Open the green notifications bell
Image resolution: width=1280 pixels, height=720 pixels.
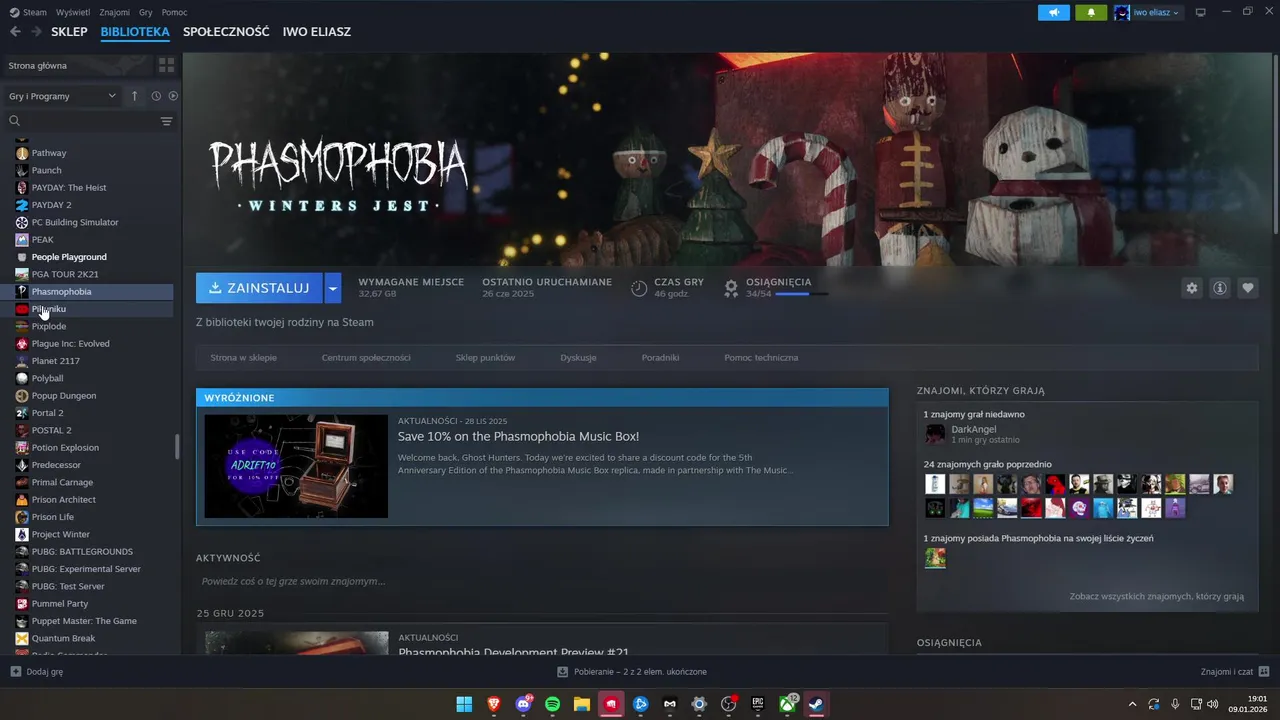tap(1091, 12)
